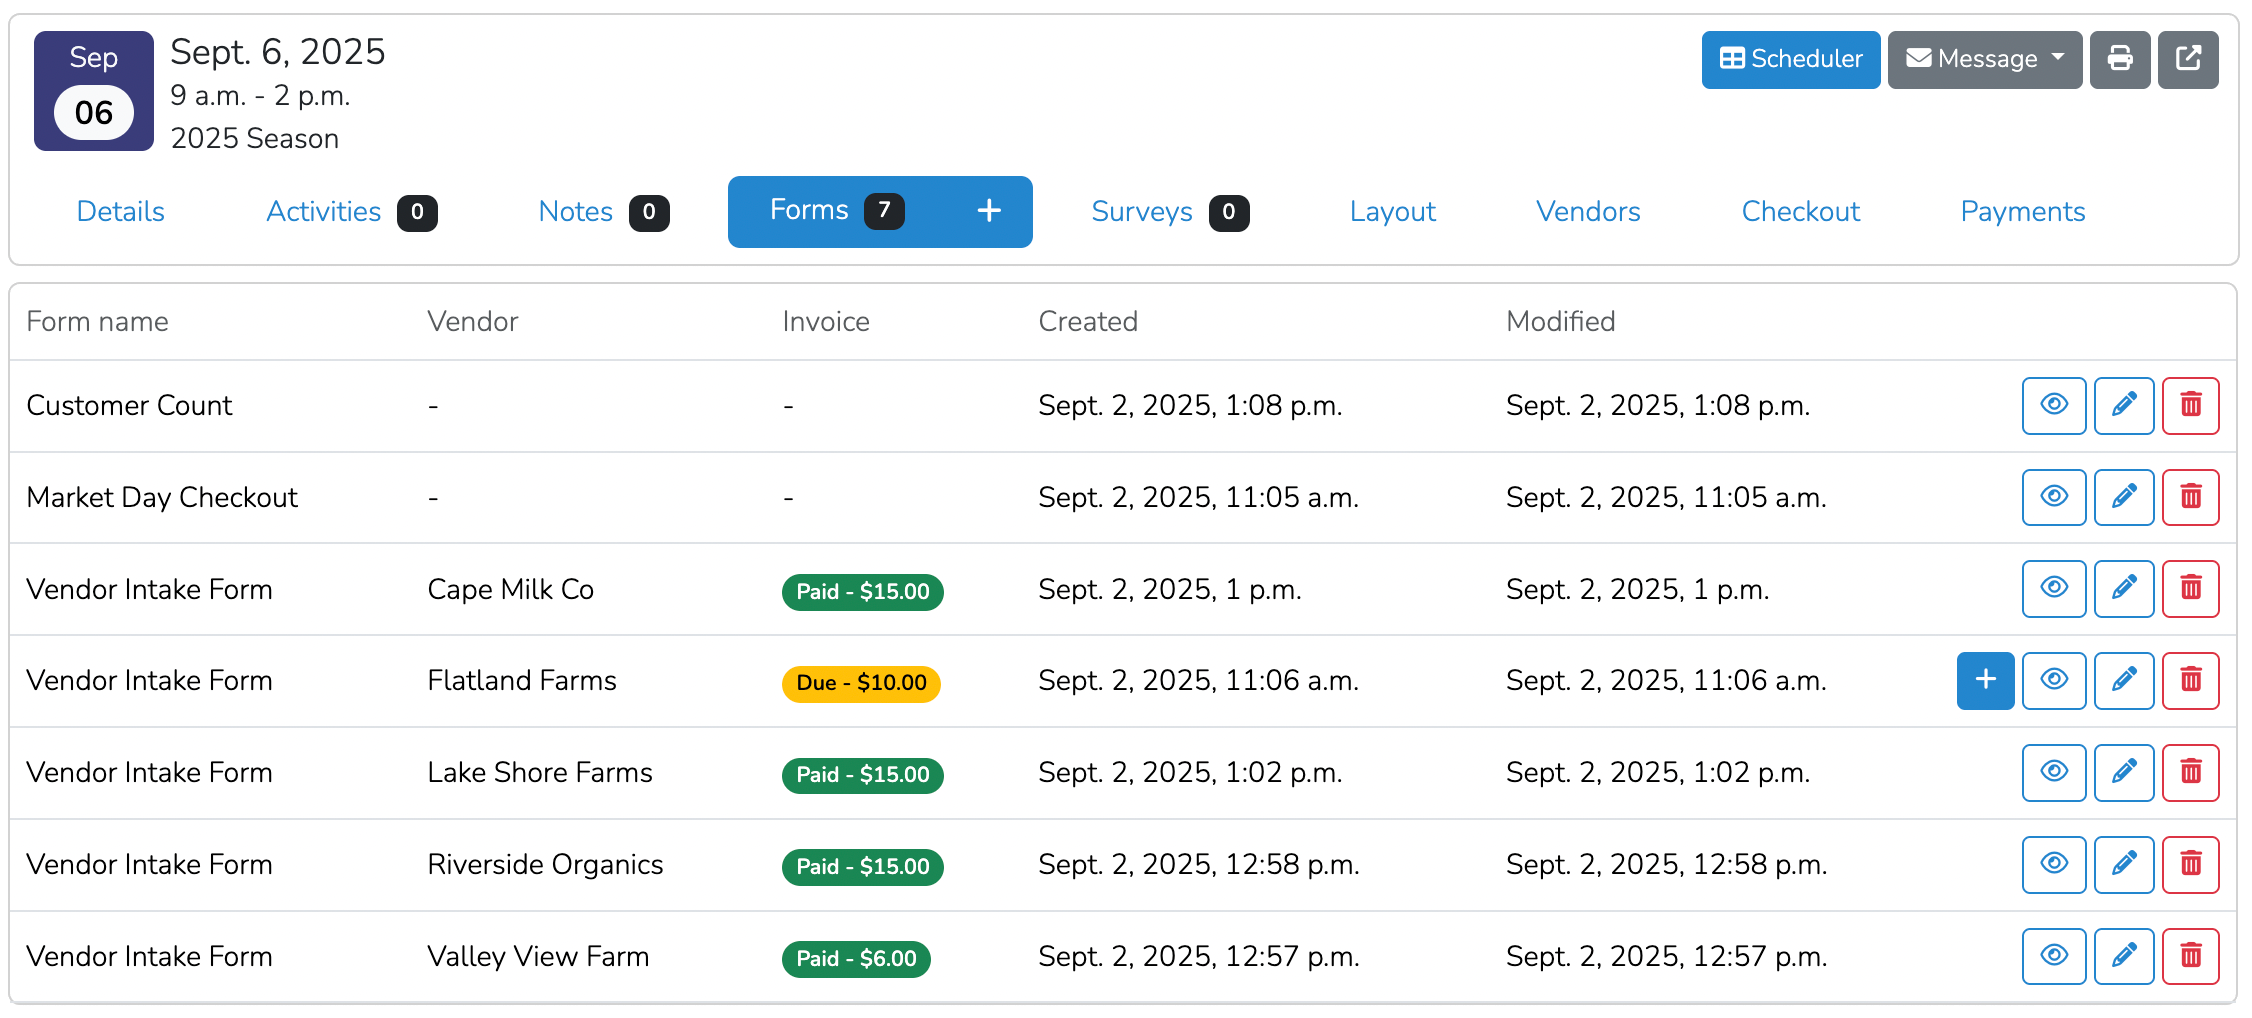View the Flatland Farms intake form
Viewport: 2252px width, 1018px height.
point(2054,680)
